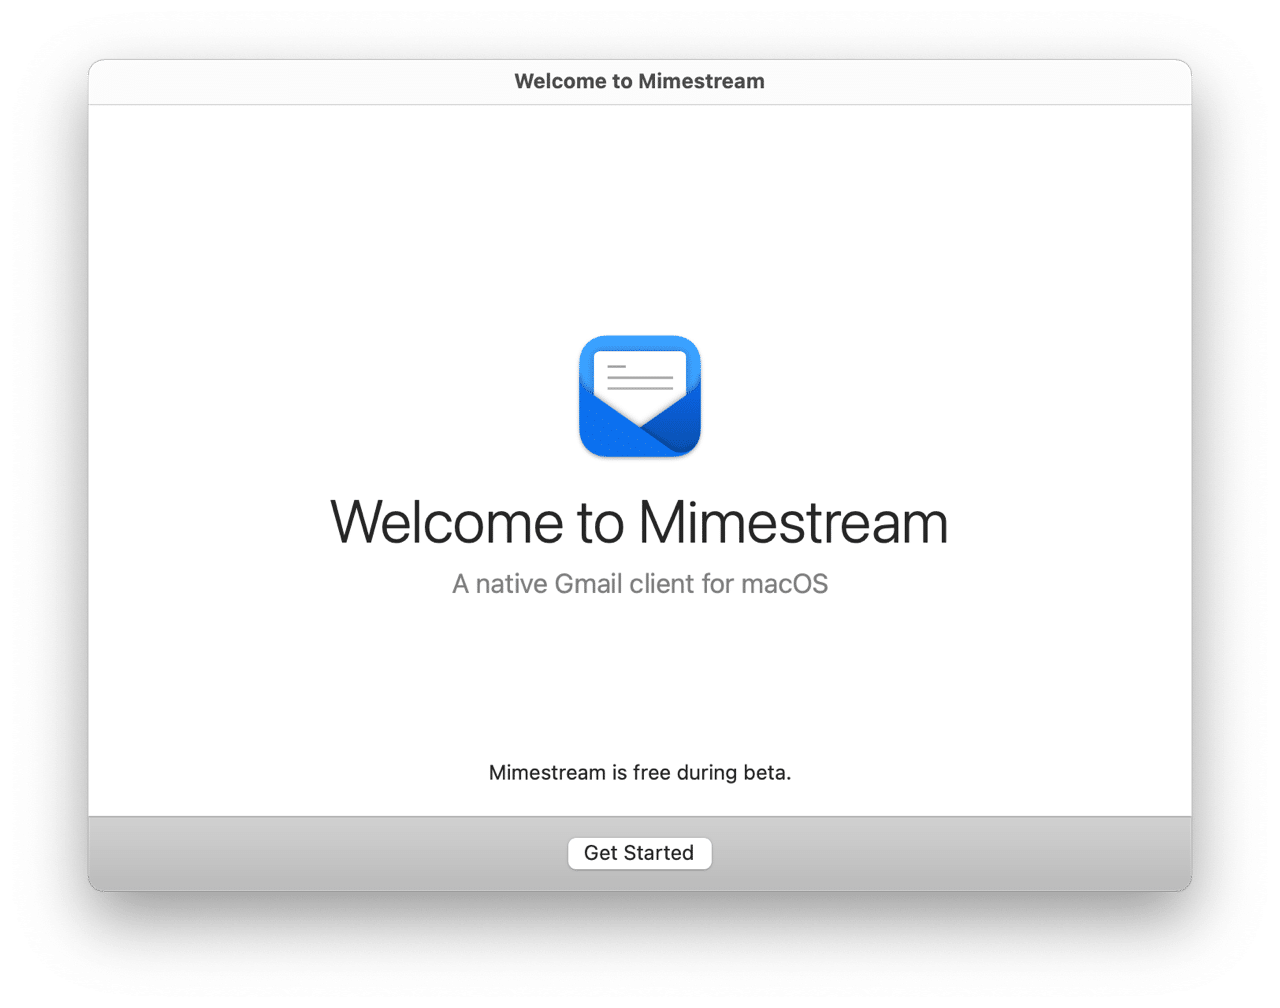Click "A native Gmail client for macOS" subtitle
The width and height of the screenshot is (1280, 1008).
click(640, 584)
